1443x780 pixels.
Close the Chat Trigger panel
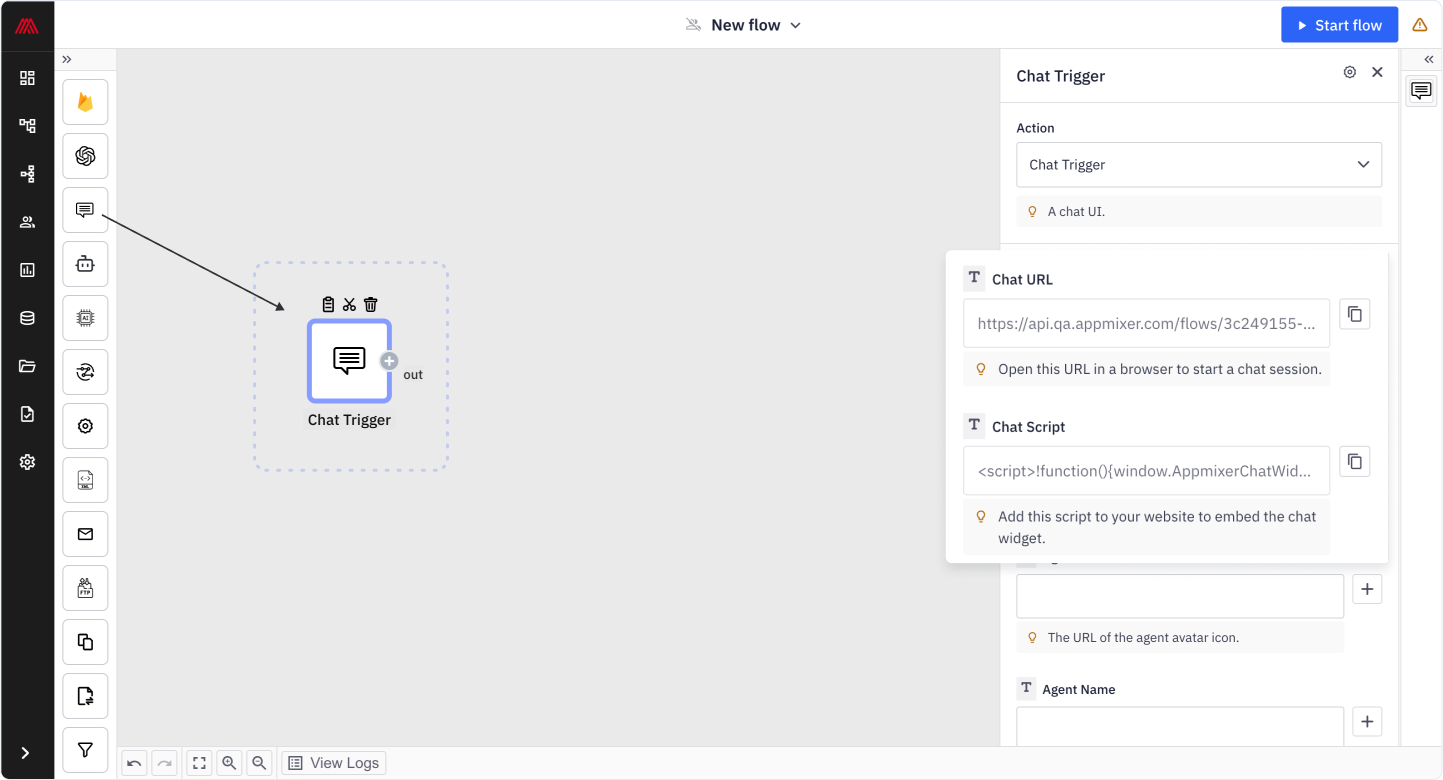click(x=1377, y=72)
